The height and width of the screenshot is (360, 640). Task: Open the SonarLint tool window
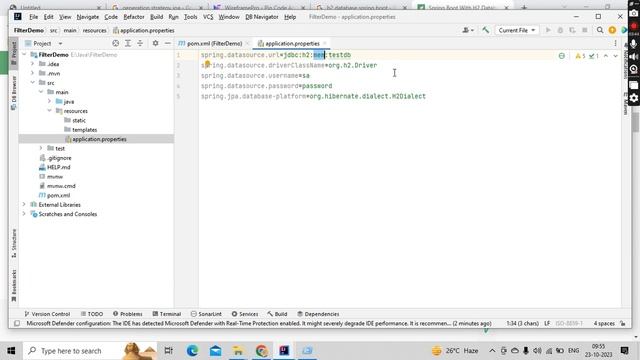[206, 314]
